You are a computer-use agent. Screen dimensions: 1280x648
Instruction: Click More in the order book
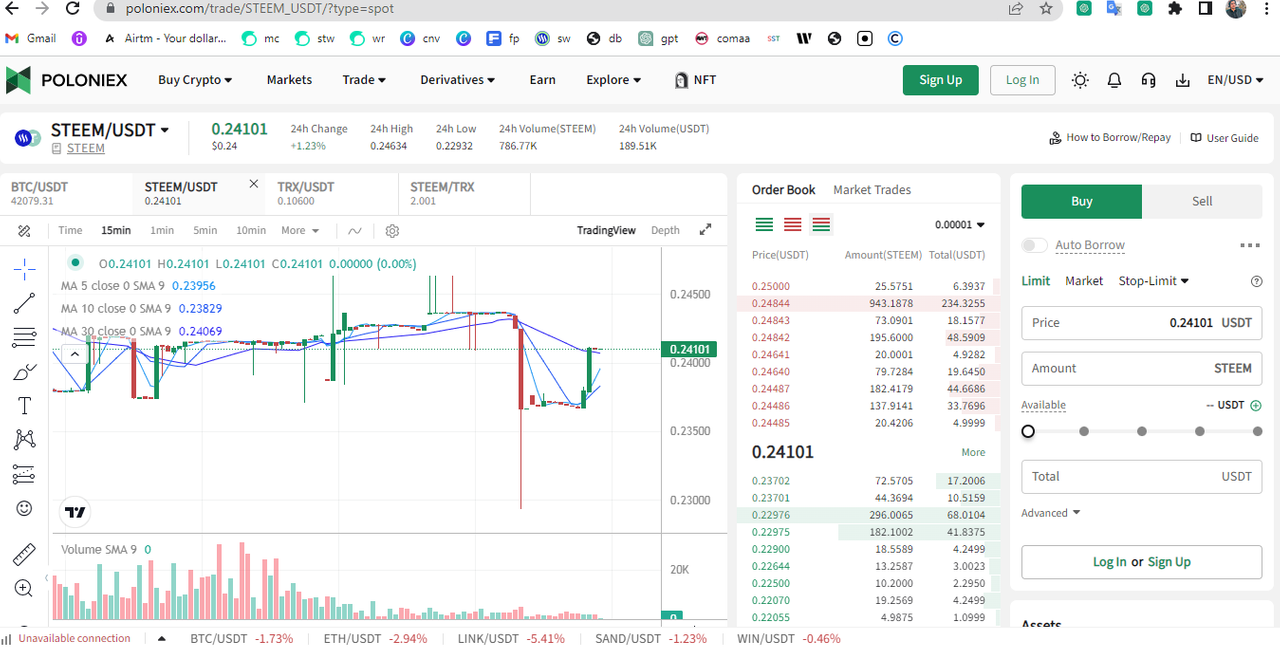973,452
